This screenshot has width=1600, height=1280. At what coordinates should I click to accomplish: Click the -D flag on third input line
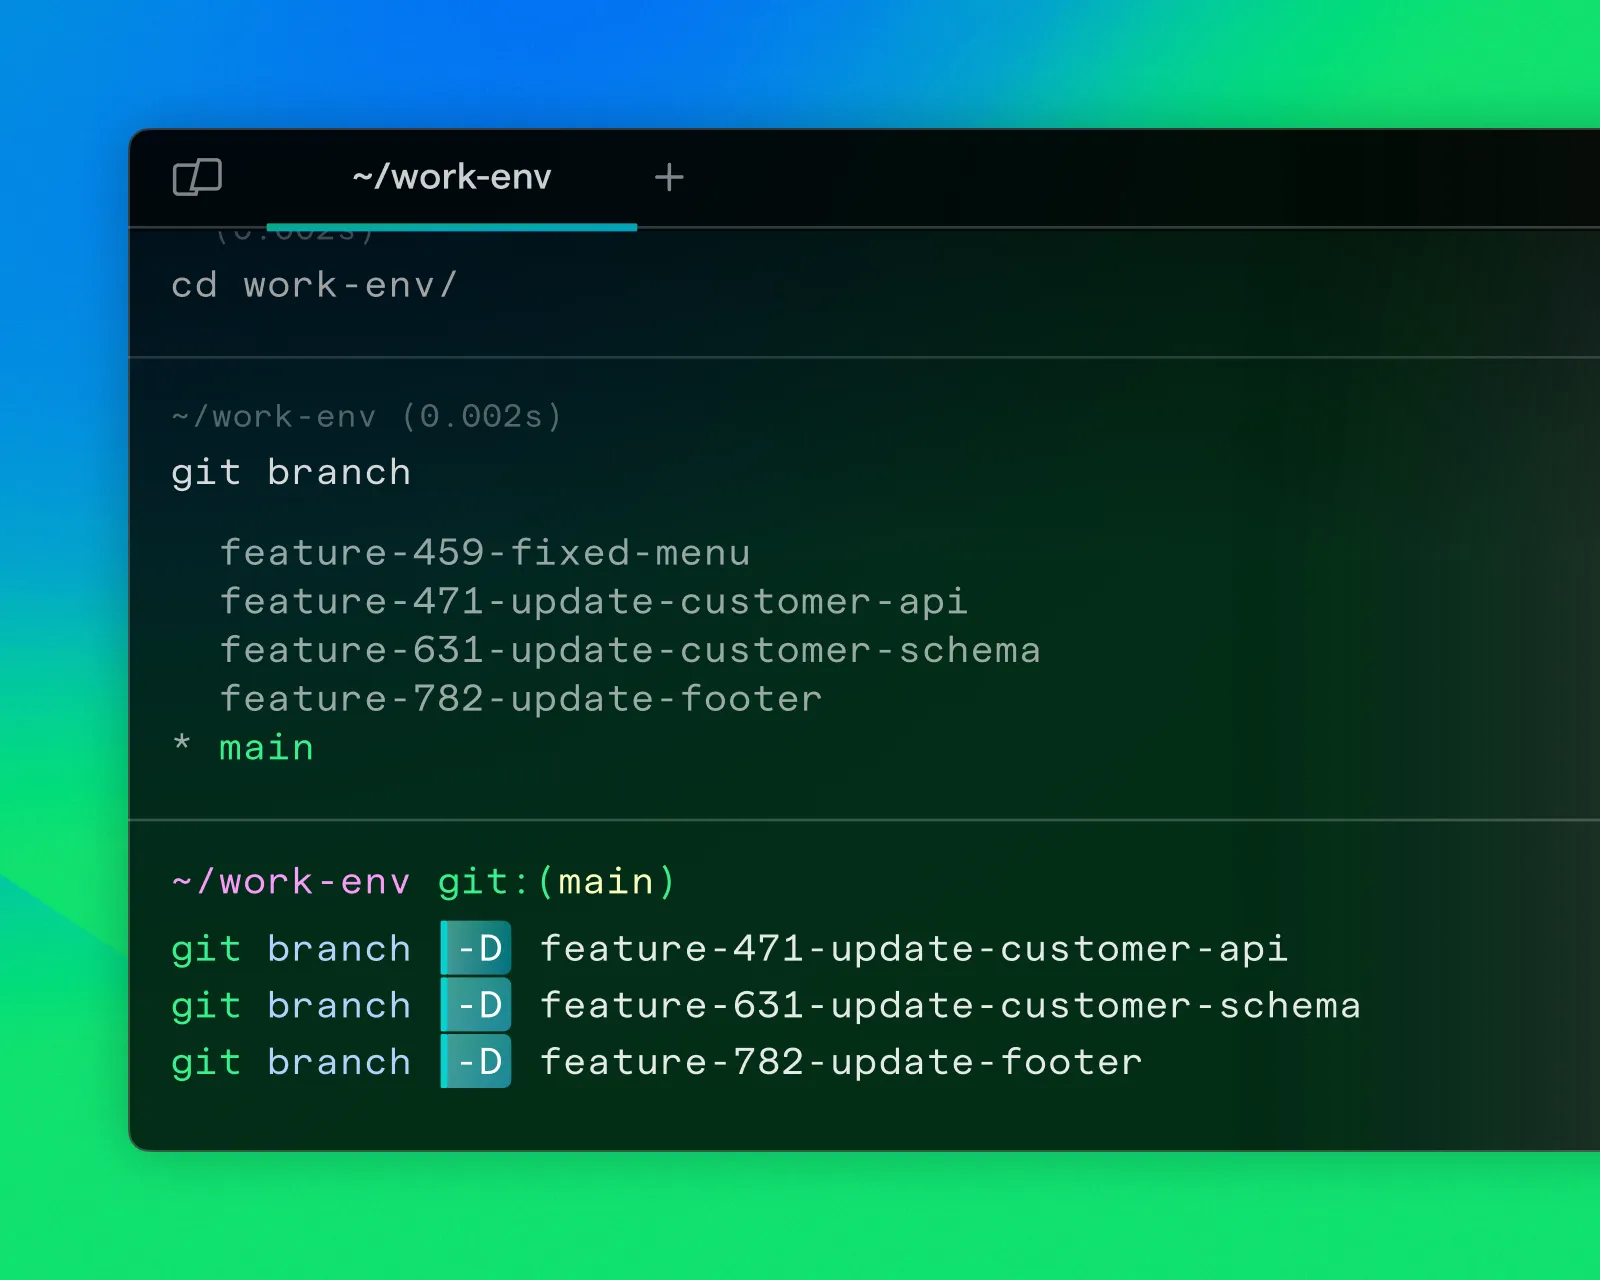pos(477,1062)
